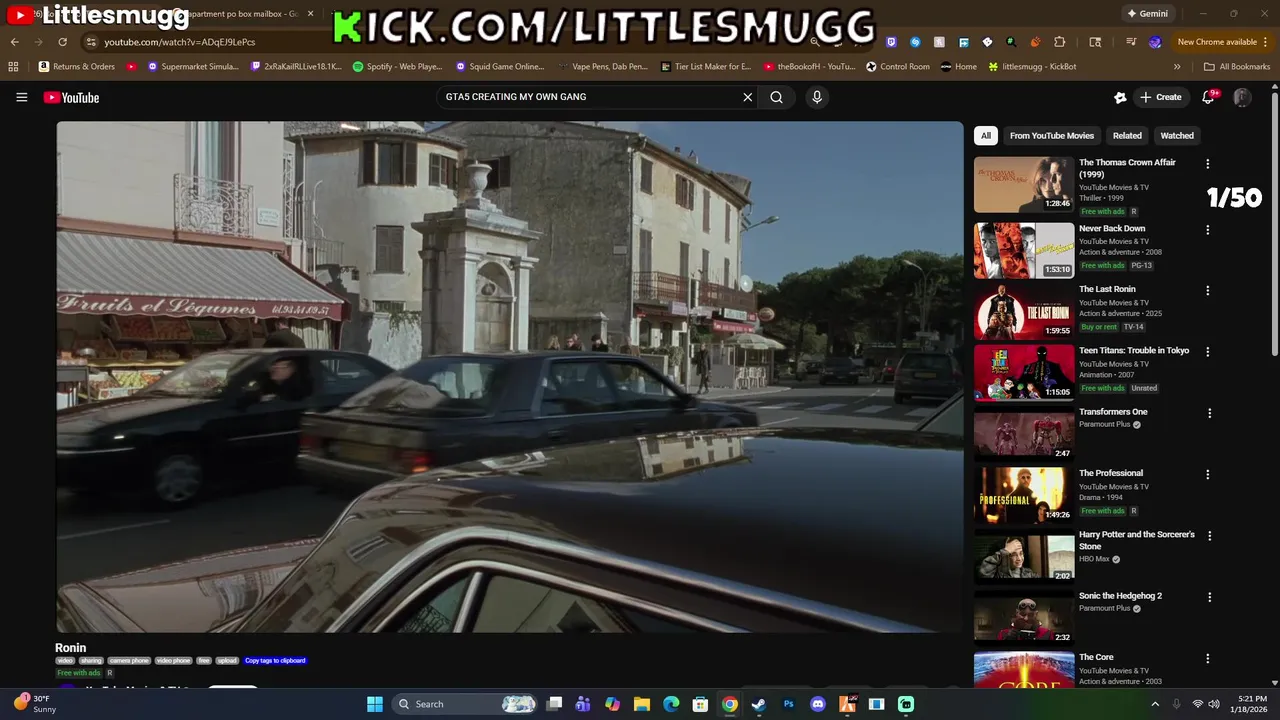This screenshot has width=1280, height=720.
Task: Open Steam from taskbar
Action: [x=759, y=704]
